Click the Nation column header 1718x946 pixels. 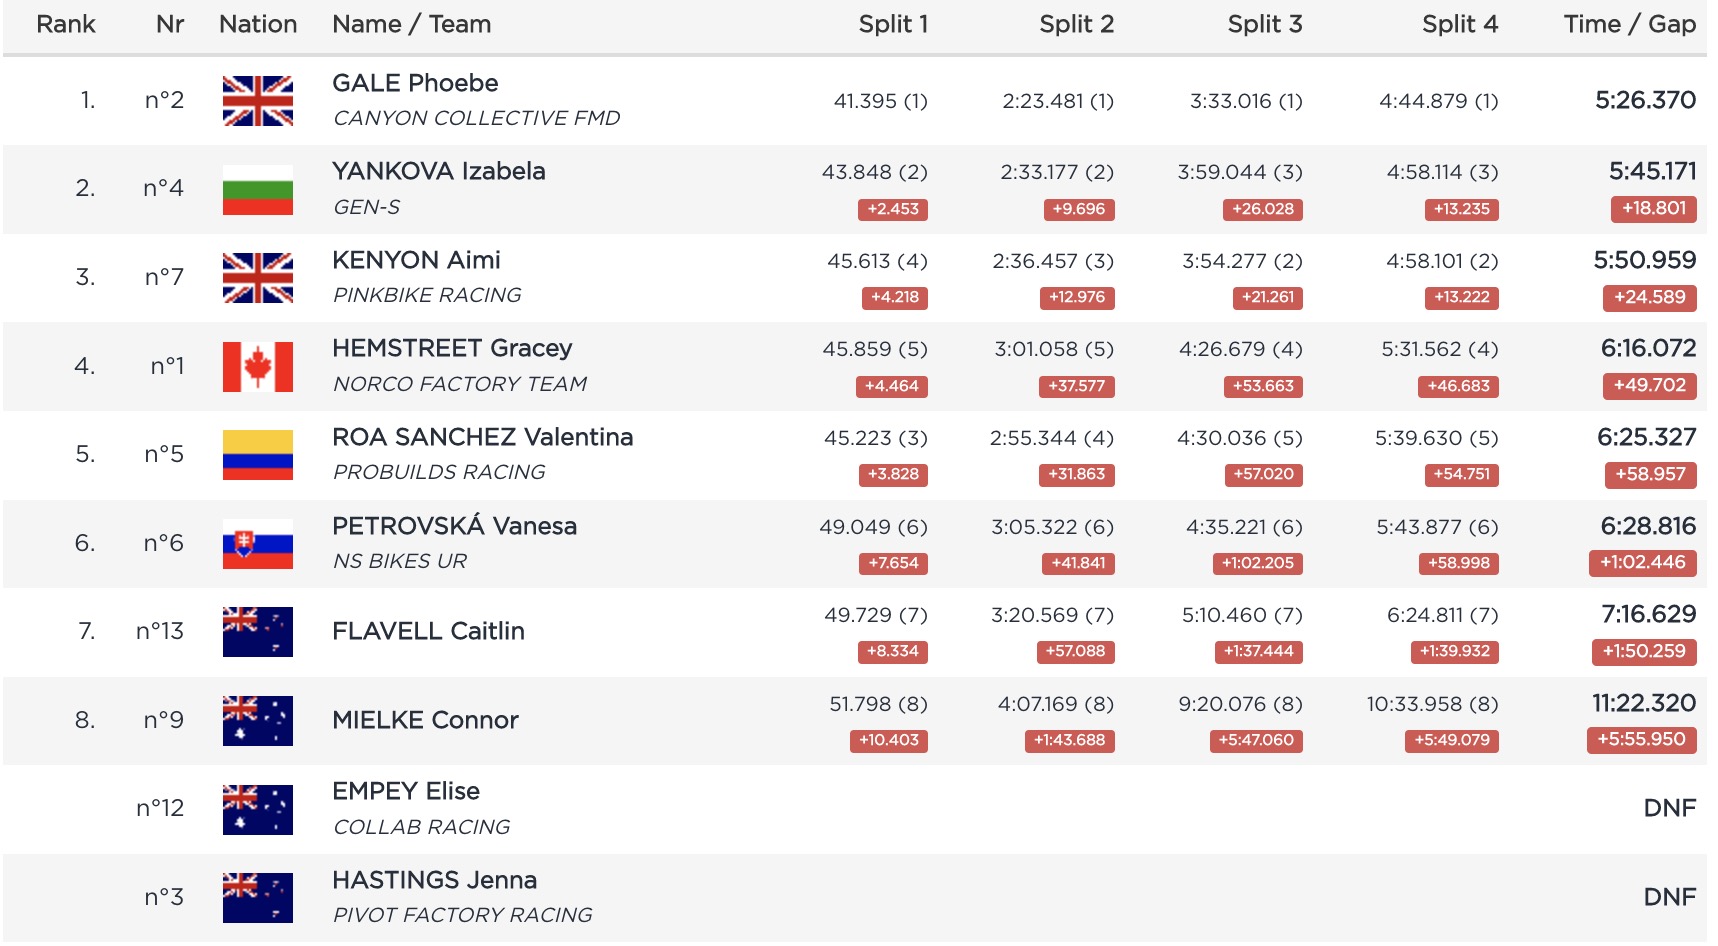click(258, 24)
